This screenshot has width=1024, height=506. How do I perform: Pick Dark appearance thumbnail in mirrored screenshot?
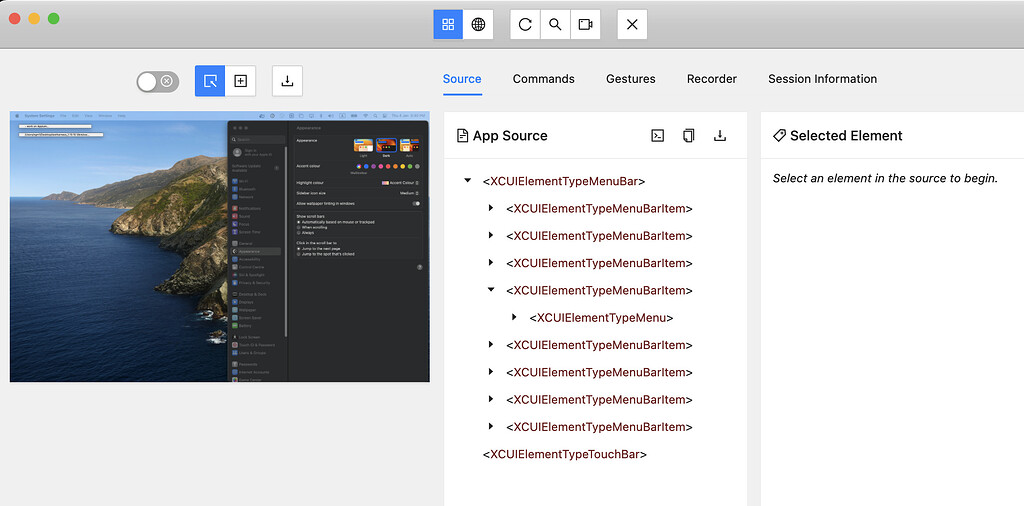tap(387, 146)
